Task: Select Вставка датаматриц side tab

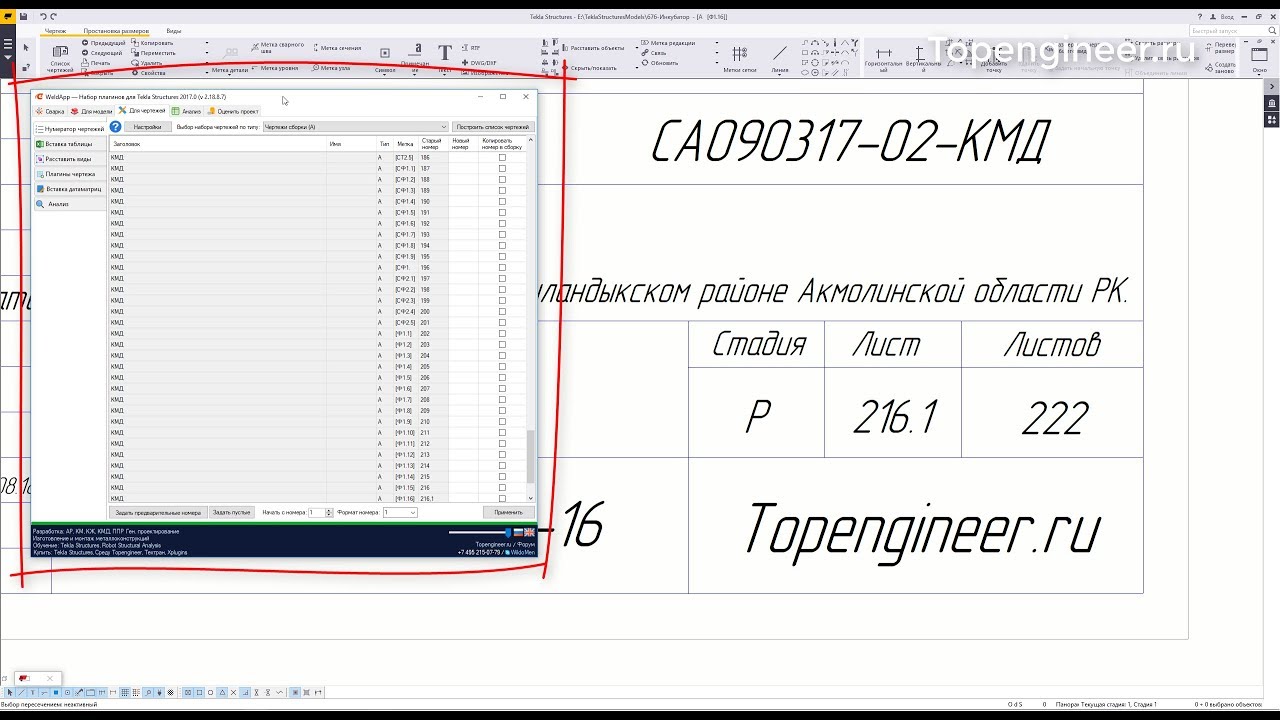Action: [69, 189]
